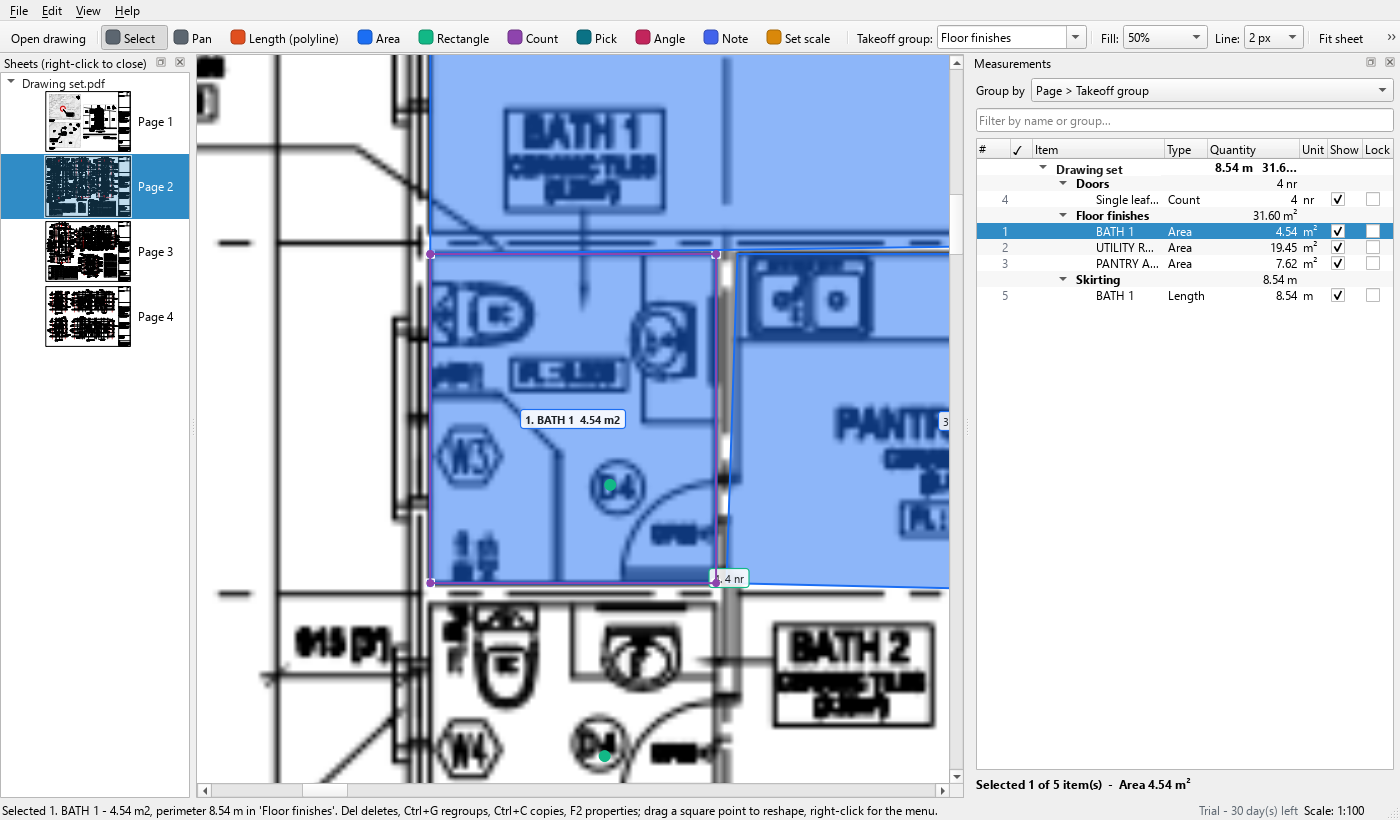This screenshot has width=1400, height=820.
Task: Show more toolbar items via overflow chevron
Action: pyautogui.click(x=1390, y=38)
